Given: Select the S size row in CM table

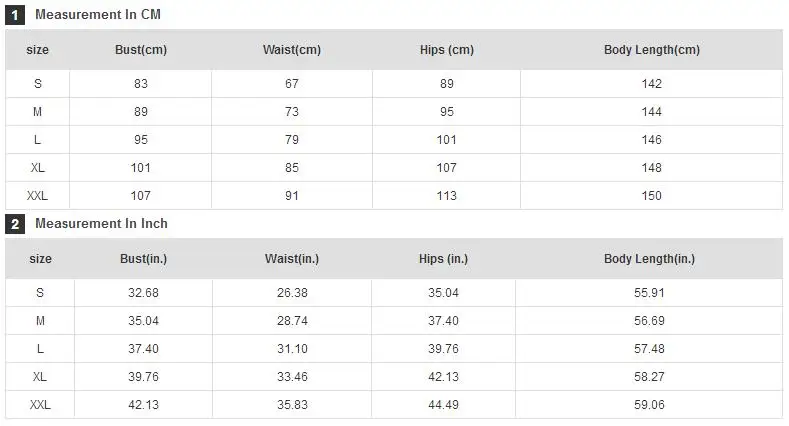Looking at the screenshot, I should coord(394,84).
